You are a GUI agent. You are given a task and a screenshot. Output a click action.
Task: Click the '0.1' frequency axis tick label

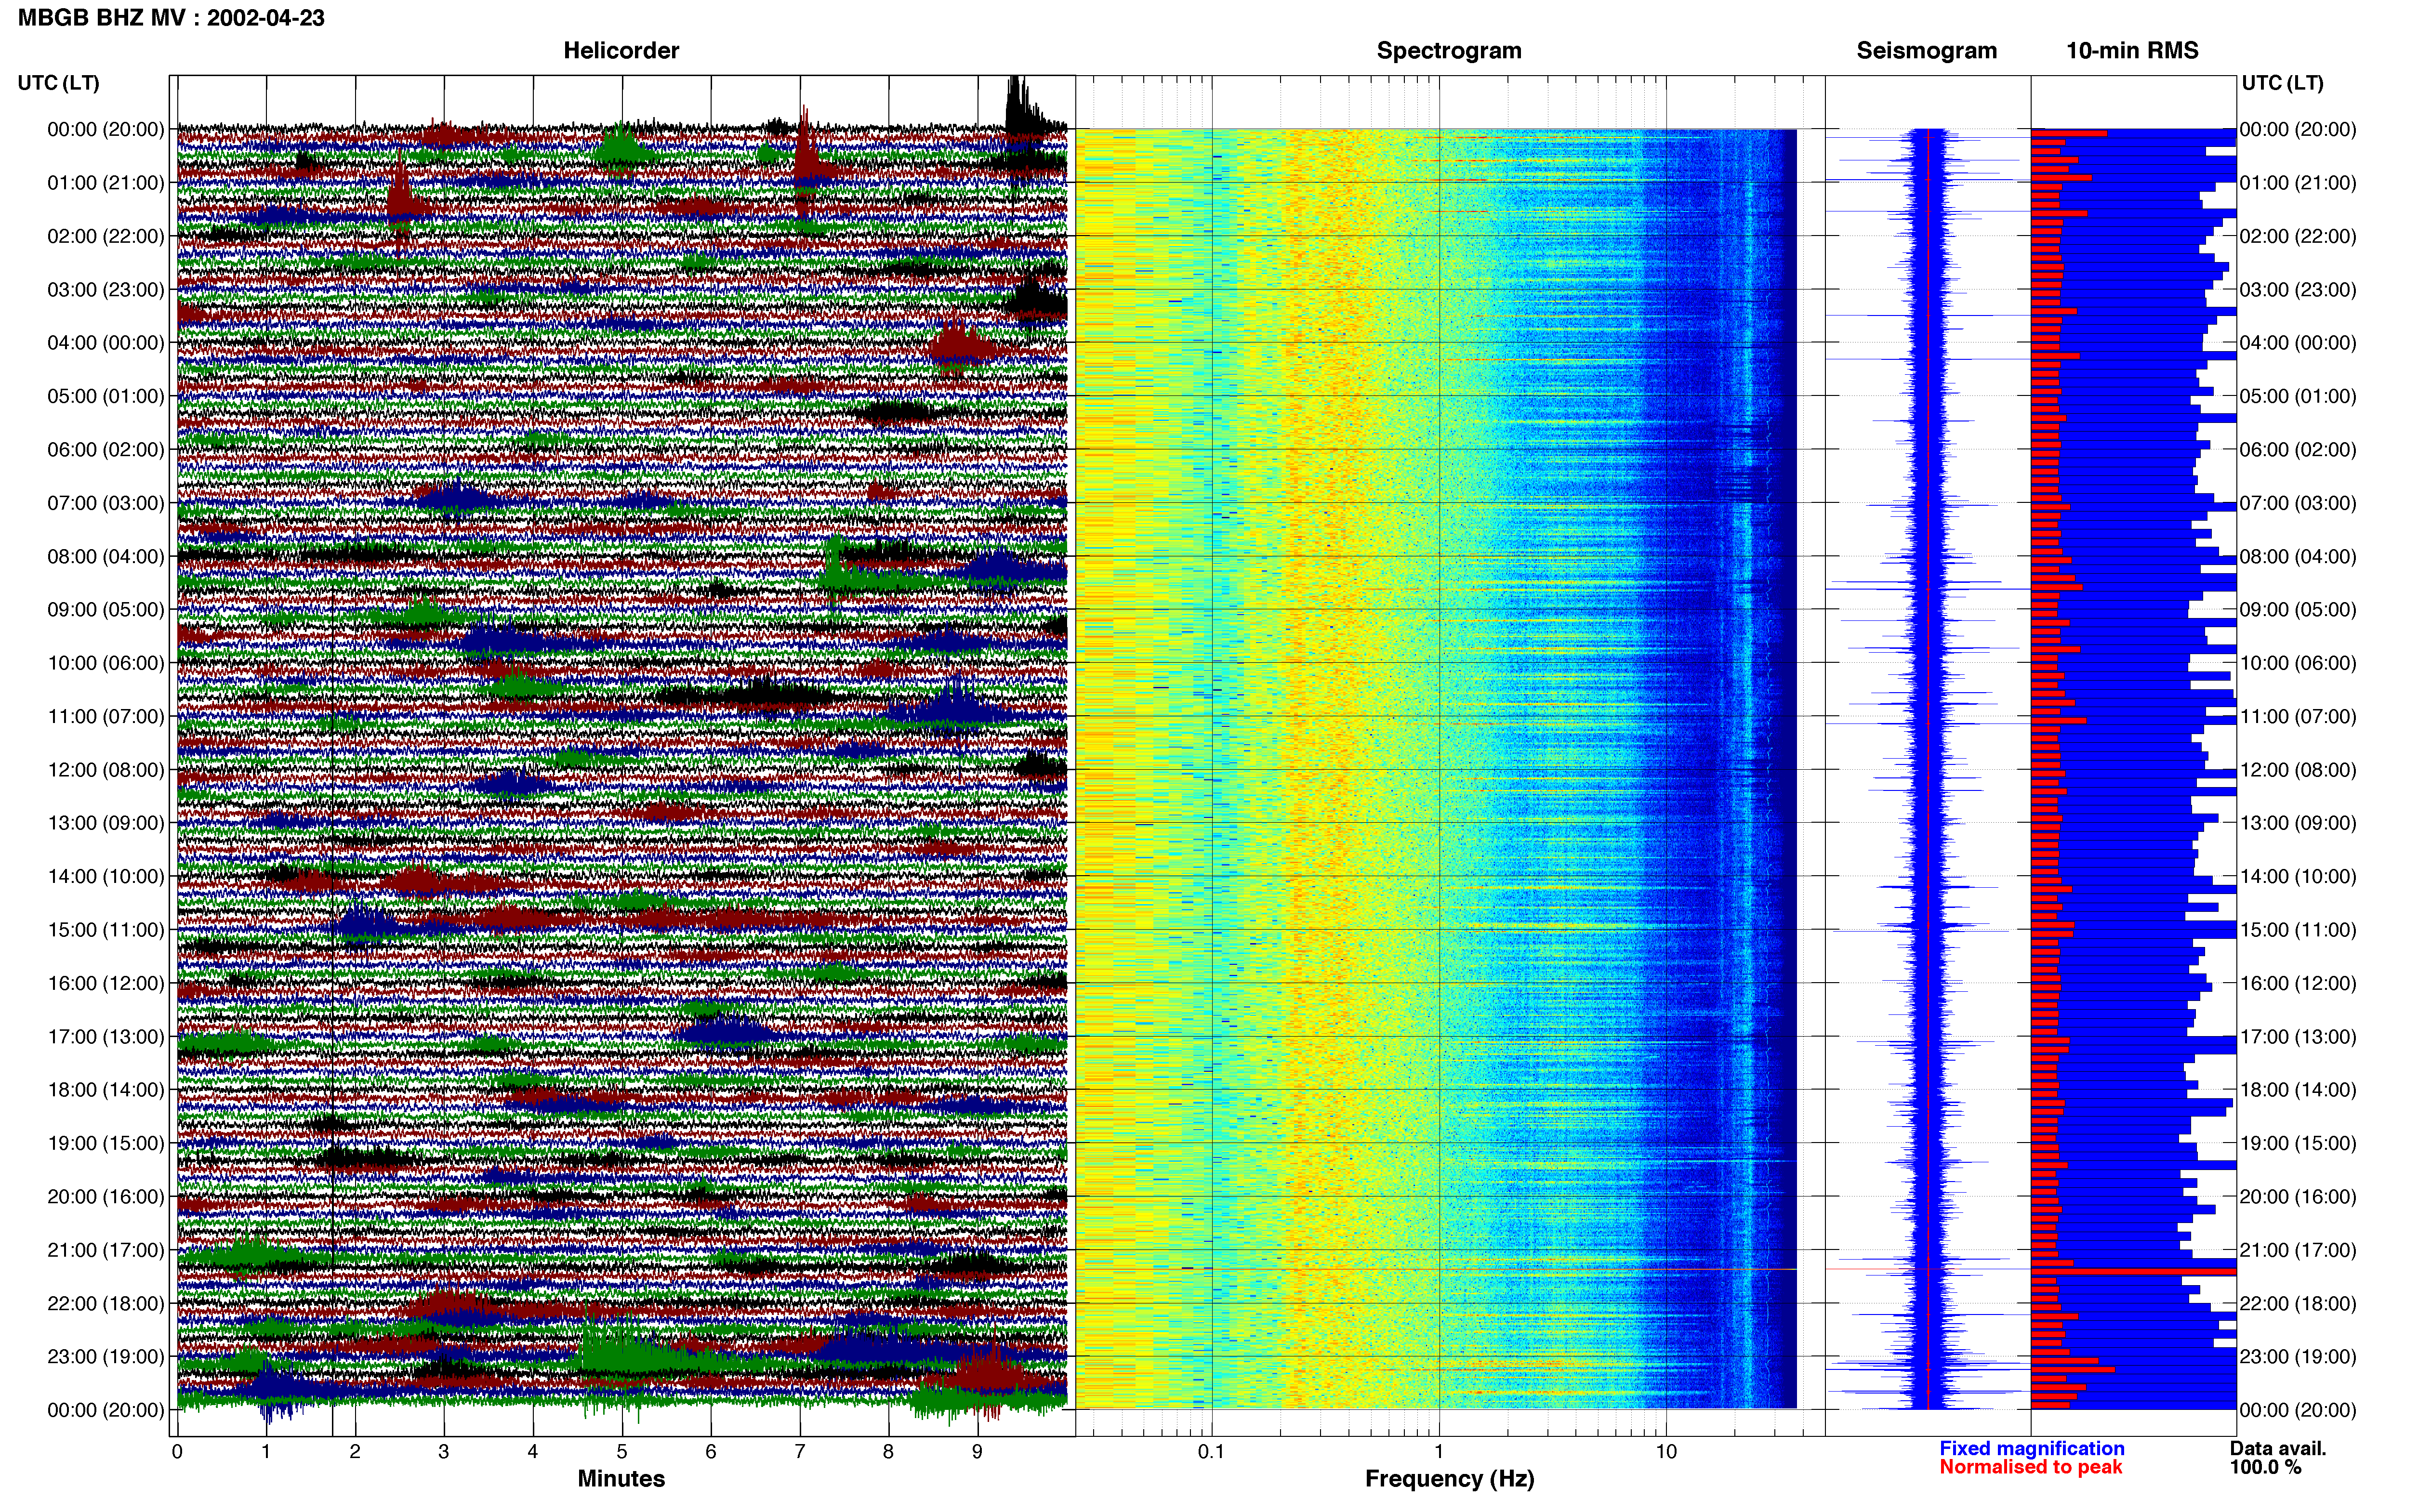click(x=1211, y=1452)
